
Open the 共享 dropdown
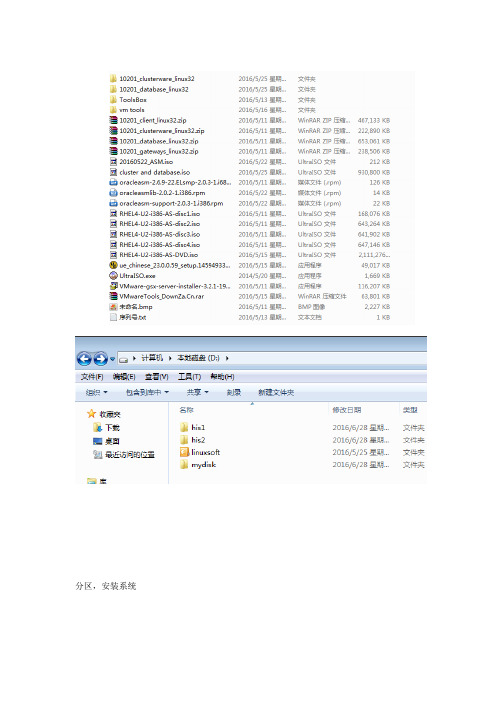tap(197, 392)
